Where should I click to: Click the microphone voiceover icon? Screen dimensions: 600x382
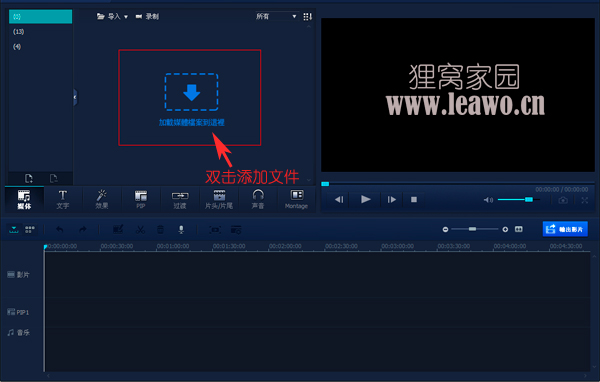[x=181, y=230]
